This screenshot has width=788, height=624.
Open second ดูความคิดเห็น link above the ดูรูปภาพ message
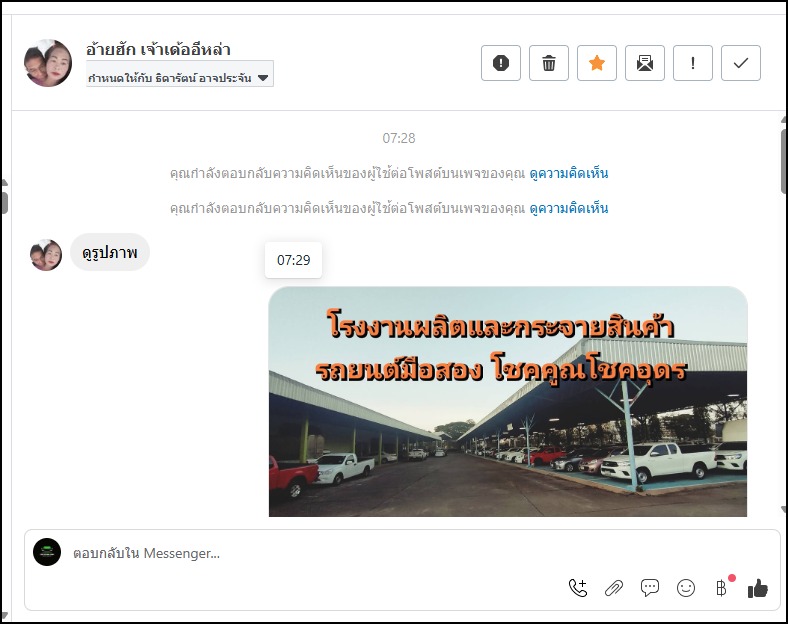point(568,208)
